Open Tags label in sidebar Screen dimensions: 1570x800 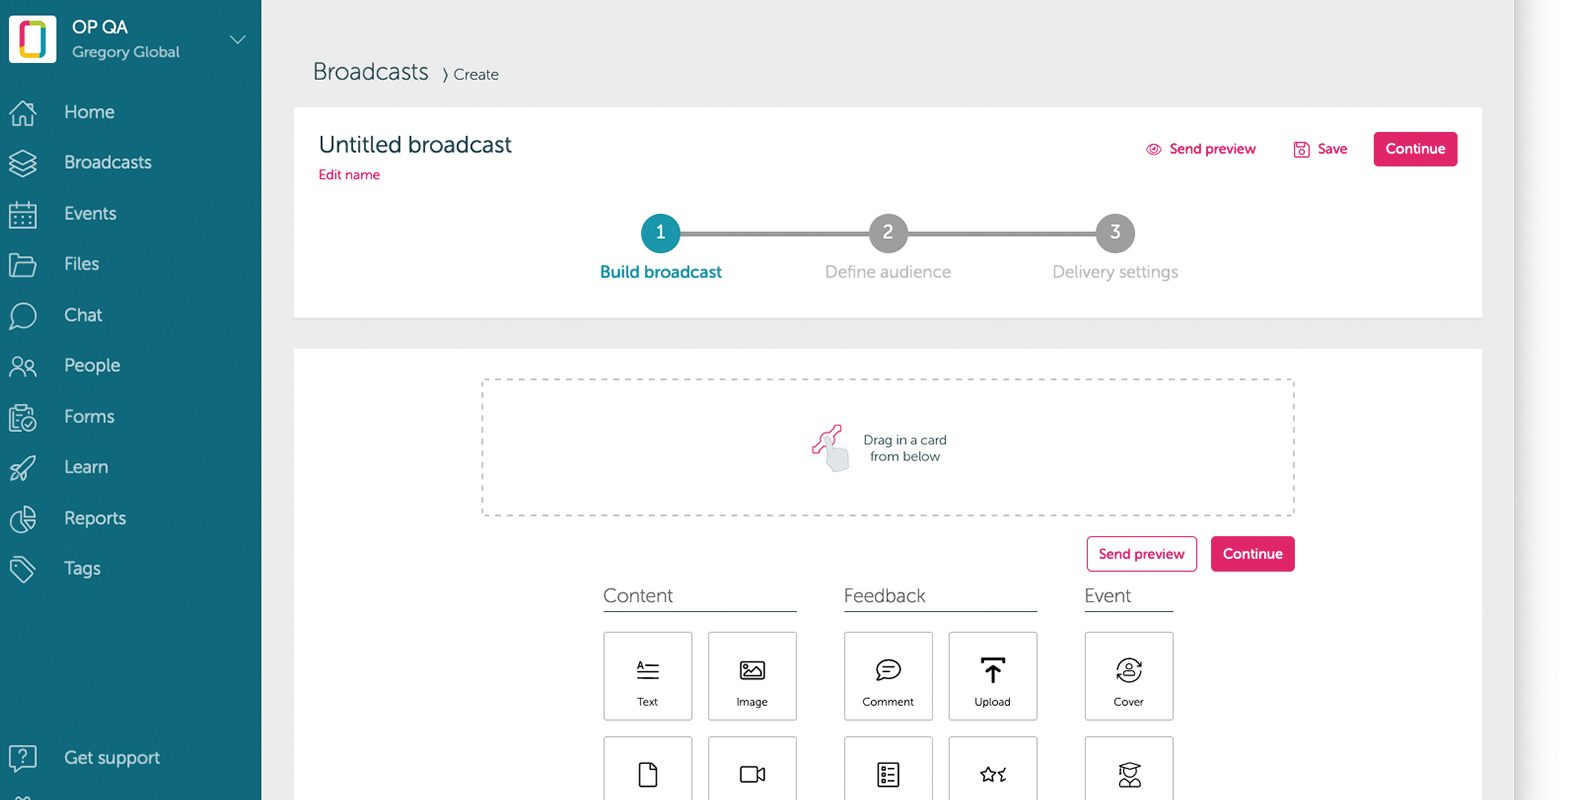click(82, 568)
